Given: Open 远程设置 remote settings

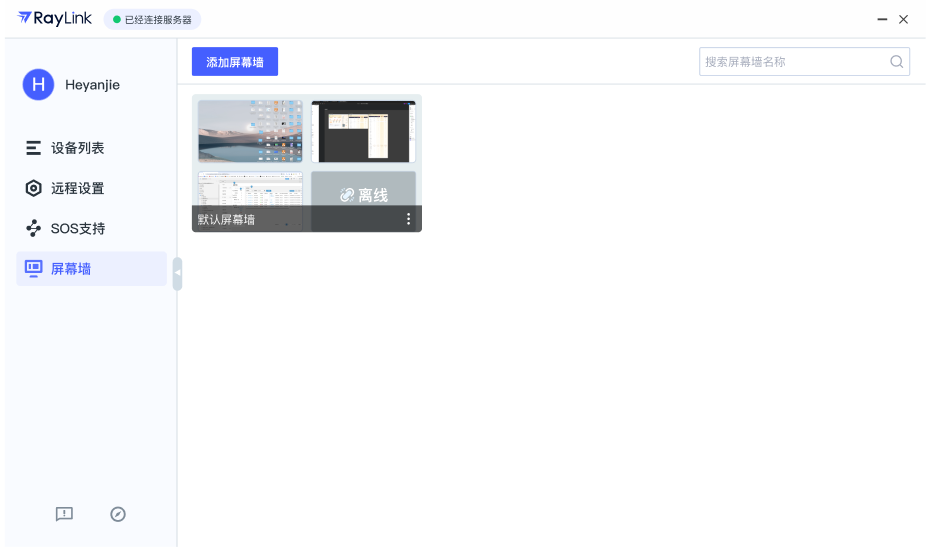Looking at the screenshot, I should [91, 188].
